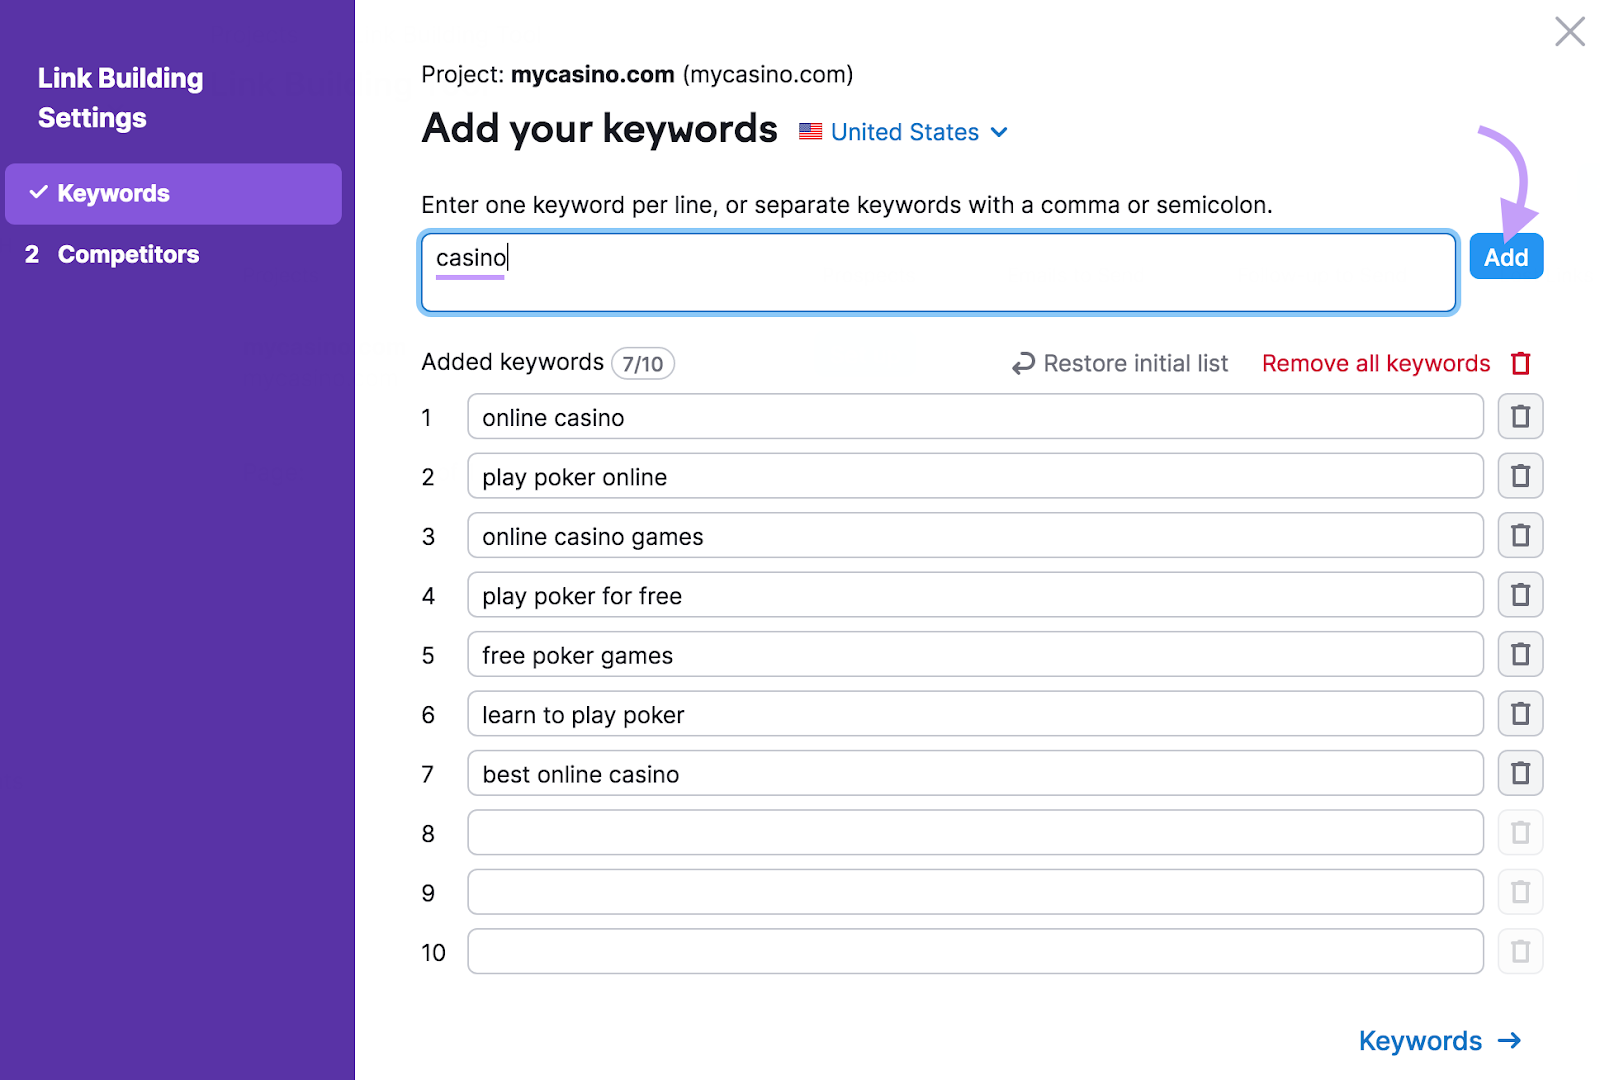Delete the "play poker online" keyword
This screenshot has width=1600, height=1080.
tap(1520, 476)
